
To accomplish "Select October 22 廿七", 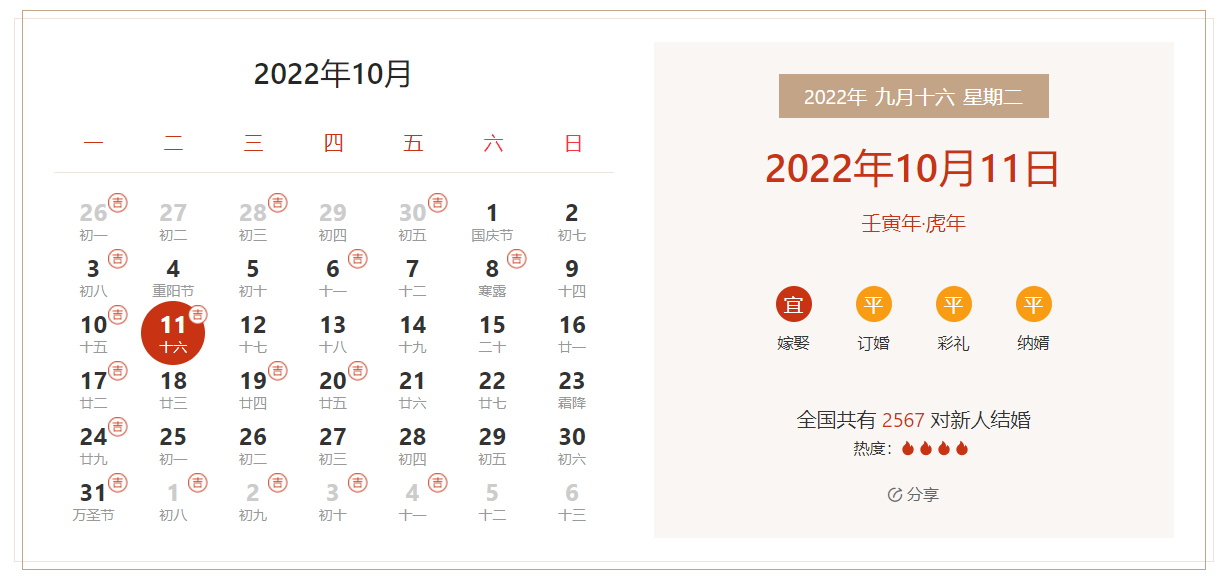I will 492,390.
